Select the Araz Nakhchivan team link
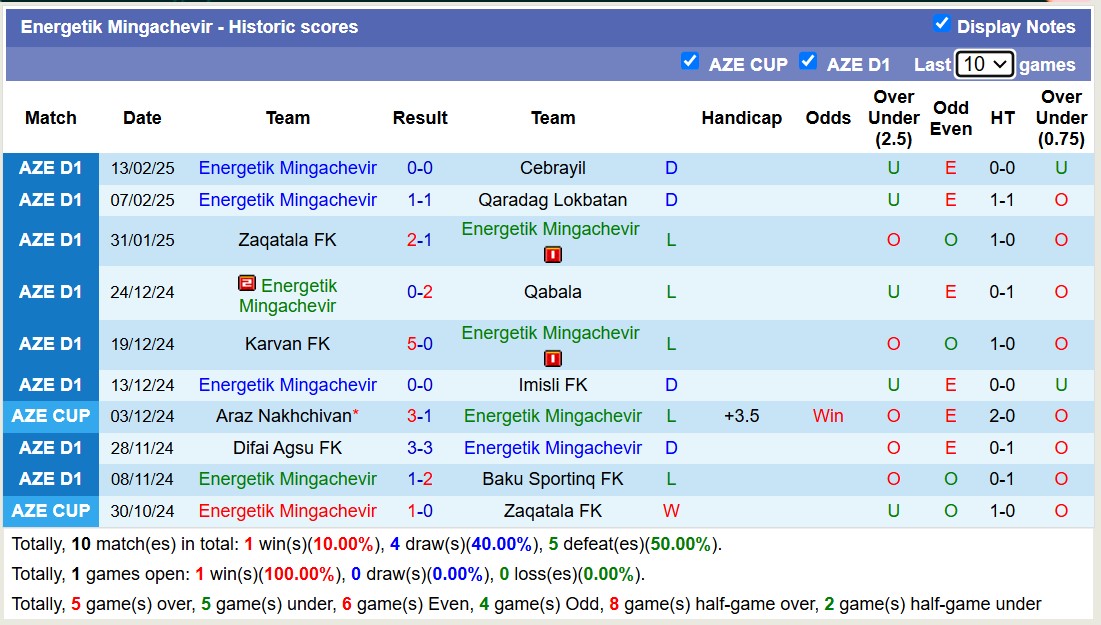 284,416
